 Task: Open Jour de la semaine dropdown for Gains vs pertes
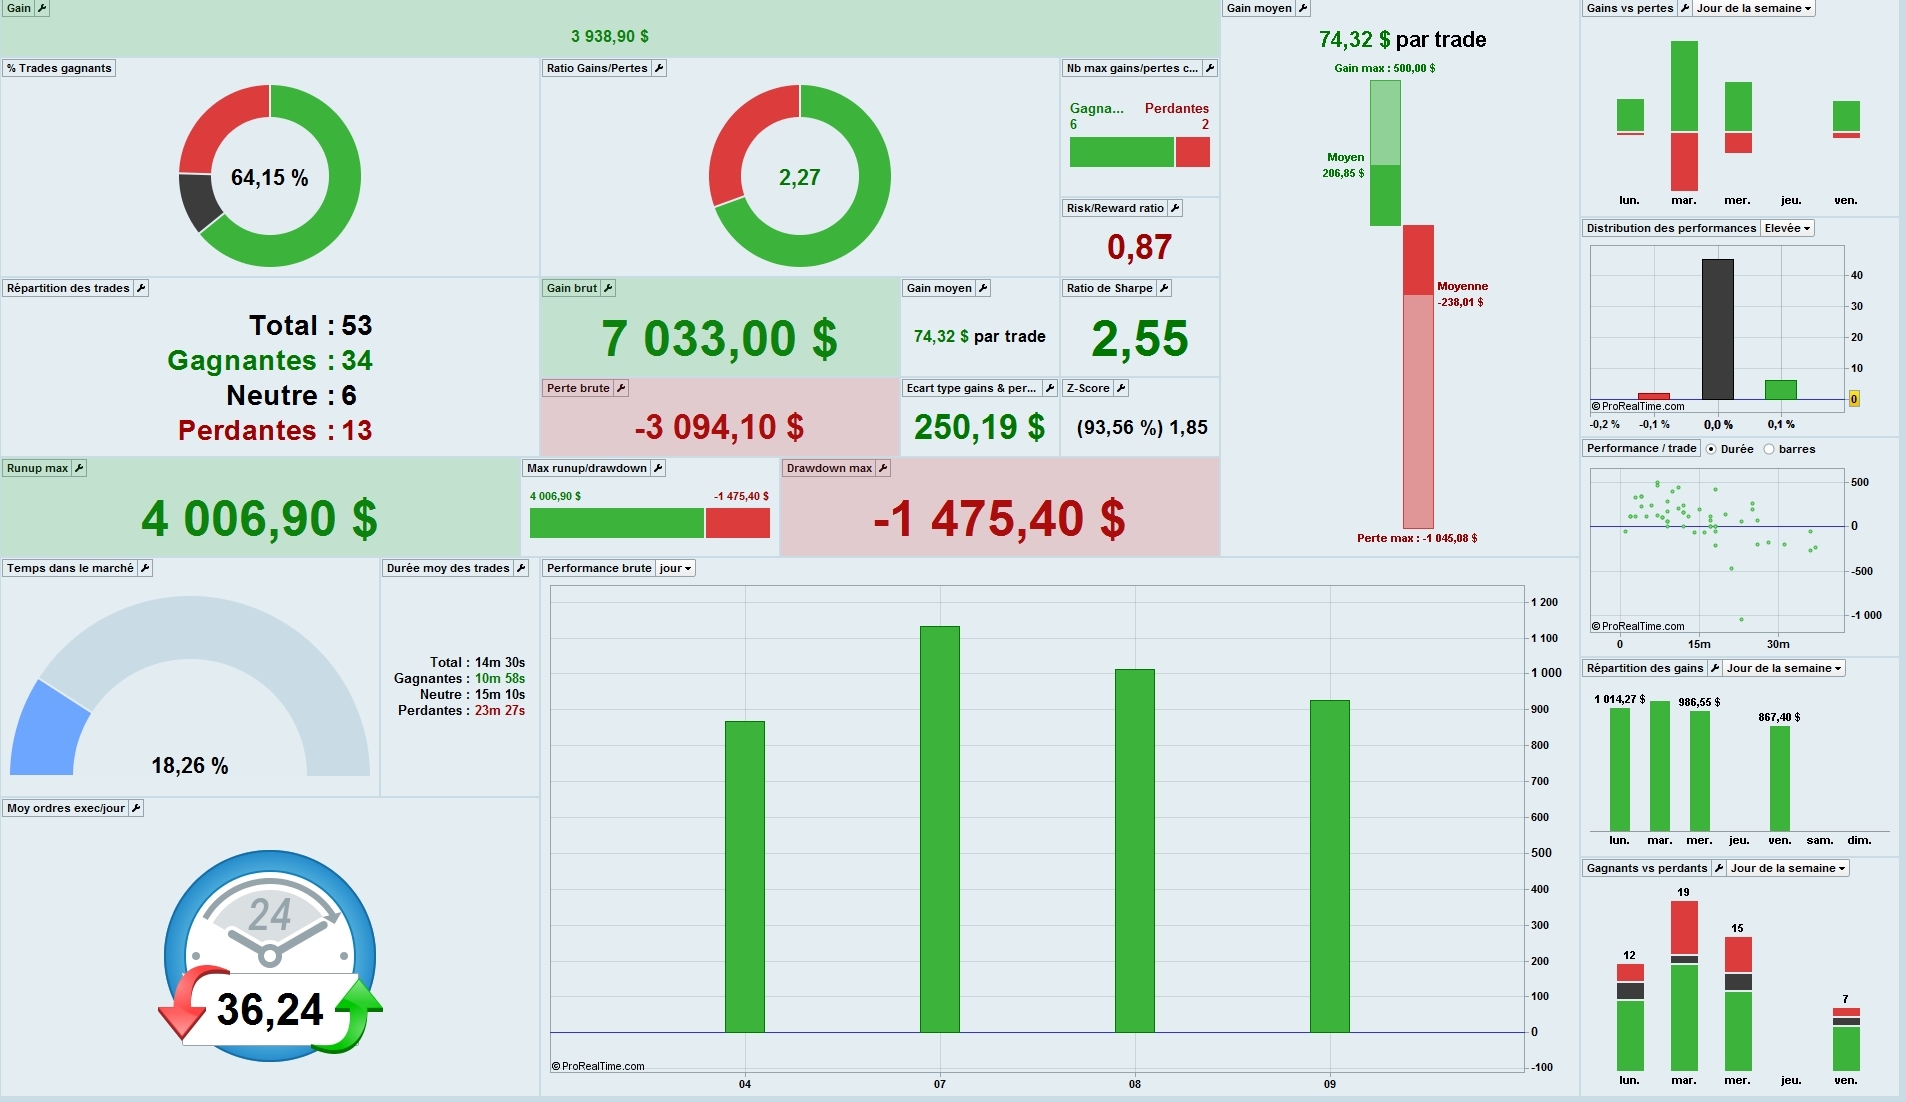[1753, 8]
